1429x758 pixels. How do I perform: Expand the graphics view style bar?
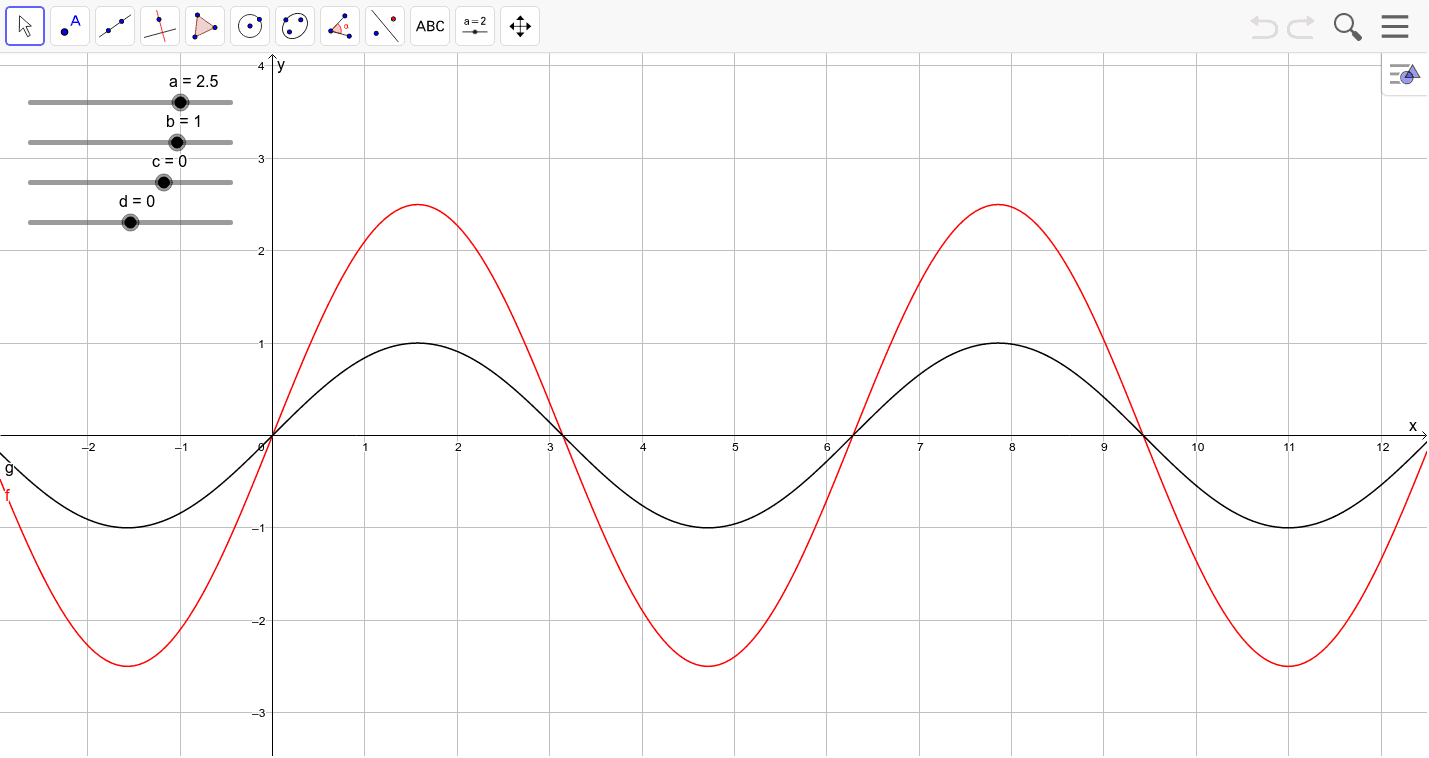(x=1404, y=74)
